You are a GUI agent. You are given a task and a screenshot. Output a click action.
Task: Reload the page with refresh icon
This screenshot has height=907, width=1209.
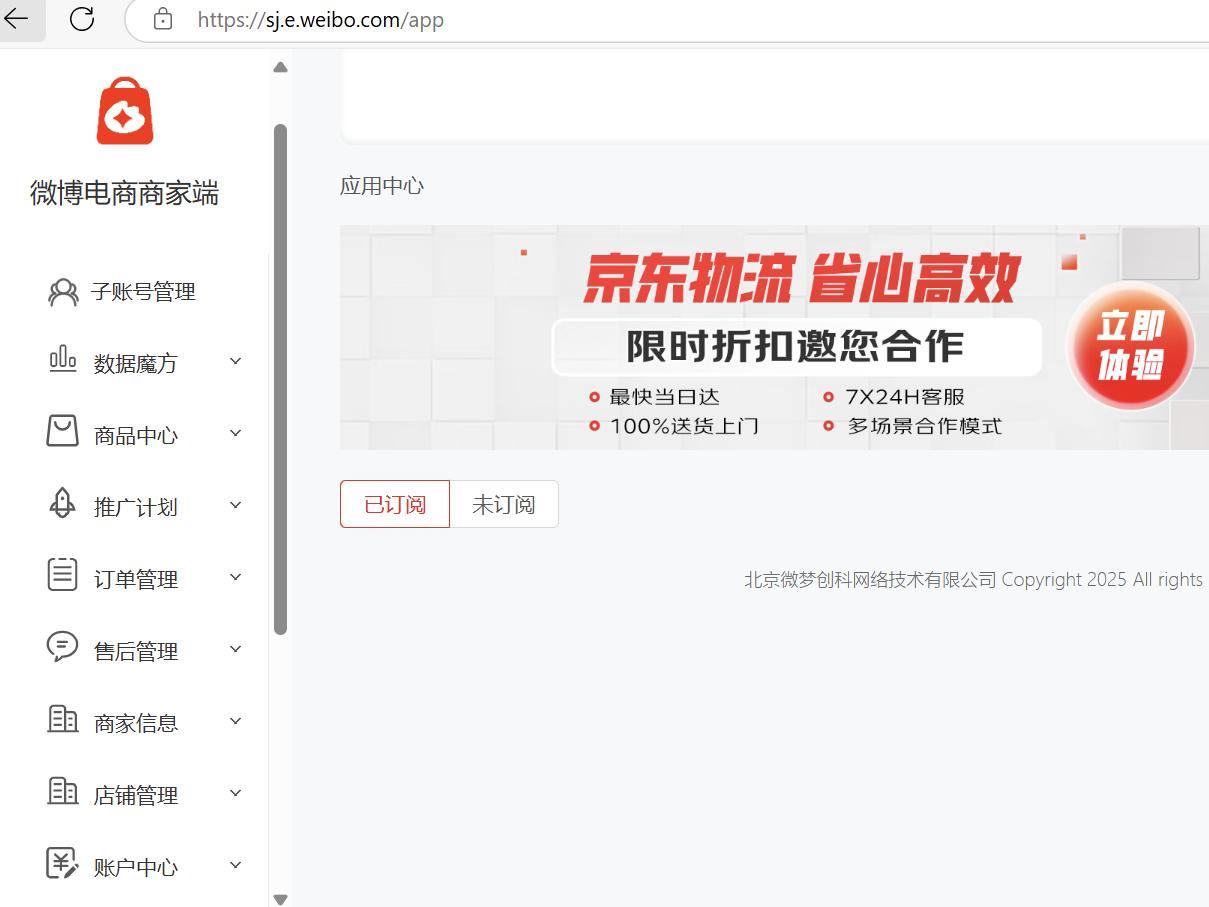click(x=82, y=19)
